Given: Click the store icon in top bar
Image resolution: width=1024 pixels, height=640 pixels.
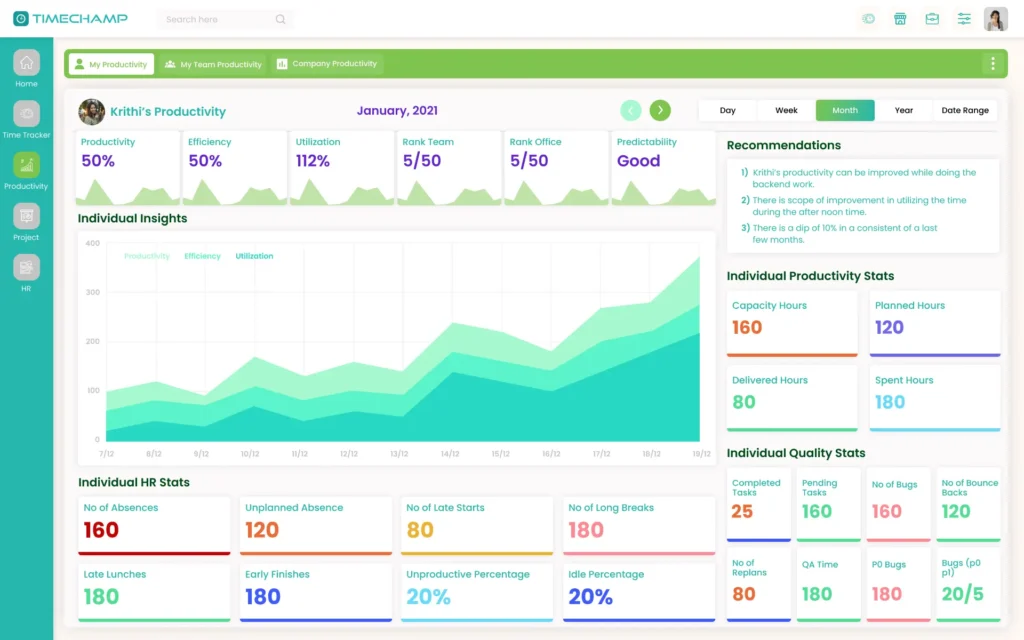Looking at the screenshot, I should pos(900,19).
